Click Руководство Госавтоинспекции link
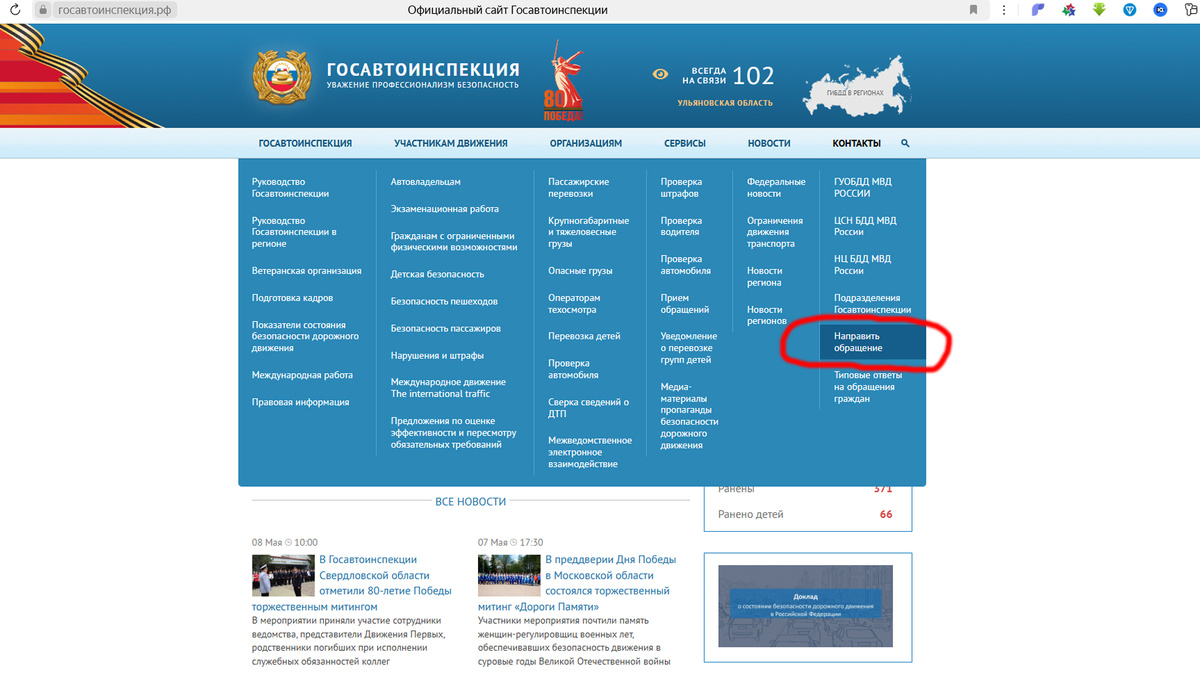Screen dimensions: 1200x675 [290, 188]
